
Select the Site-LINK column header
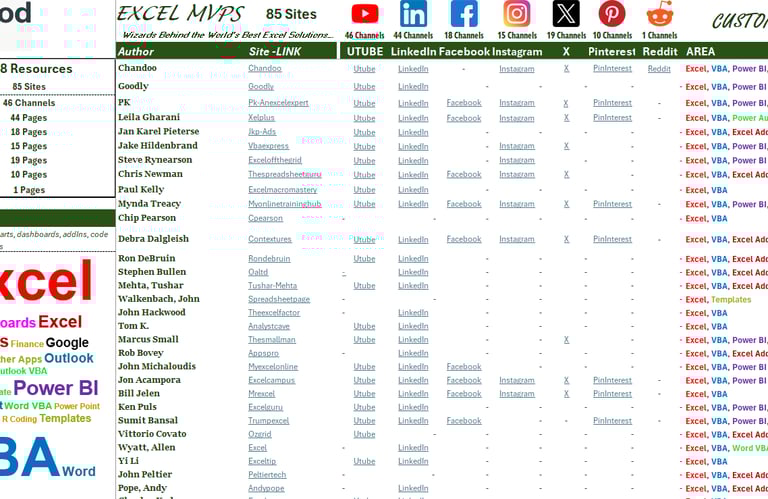click(x=275, y=51)
